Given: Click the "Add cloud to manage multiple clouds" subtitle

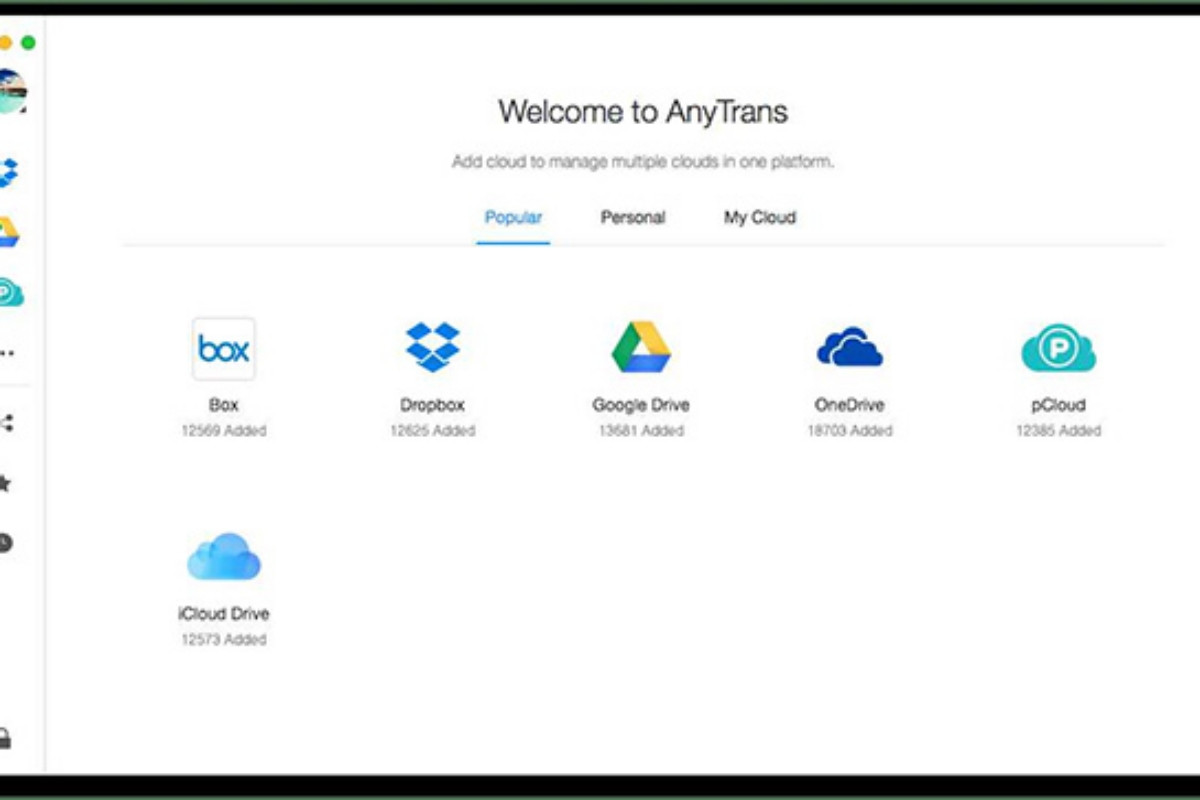Looking at the screenshot, I should pyautogui.click(x=643, y=161).
